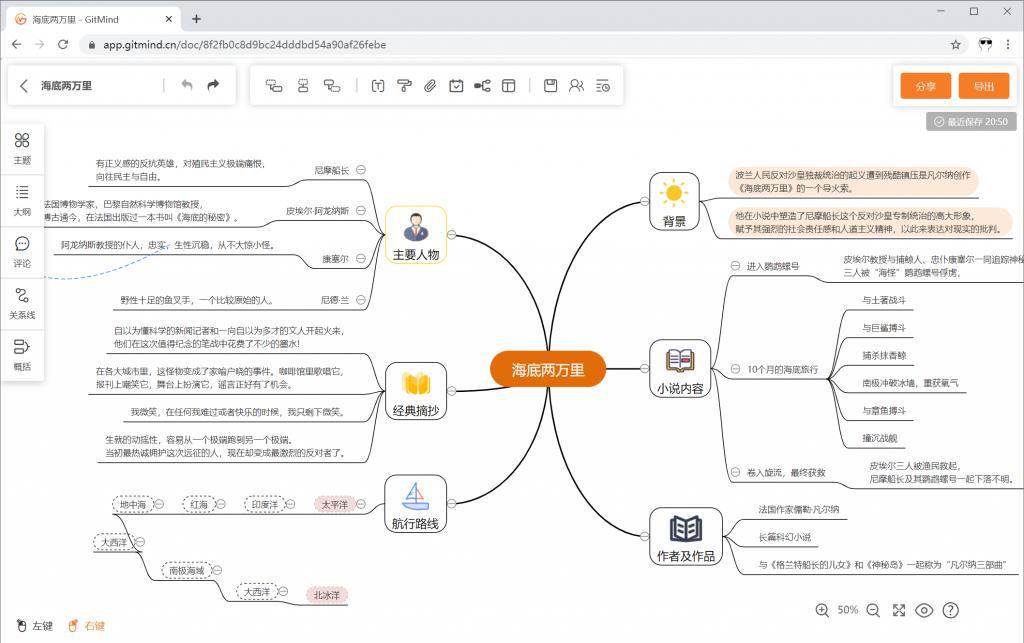Image resolution: width=1024 pixels, height=643 pixels.
Task: Select the central 海底两万里 node
Action: pyautogui.click(x=549, y=369)
